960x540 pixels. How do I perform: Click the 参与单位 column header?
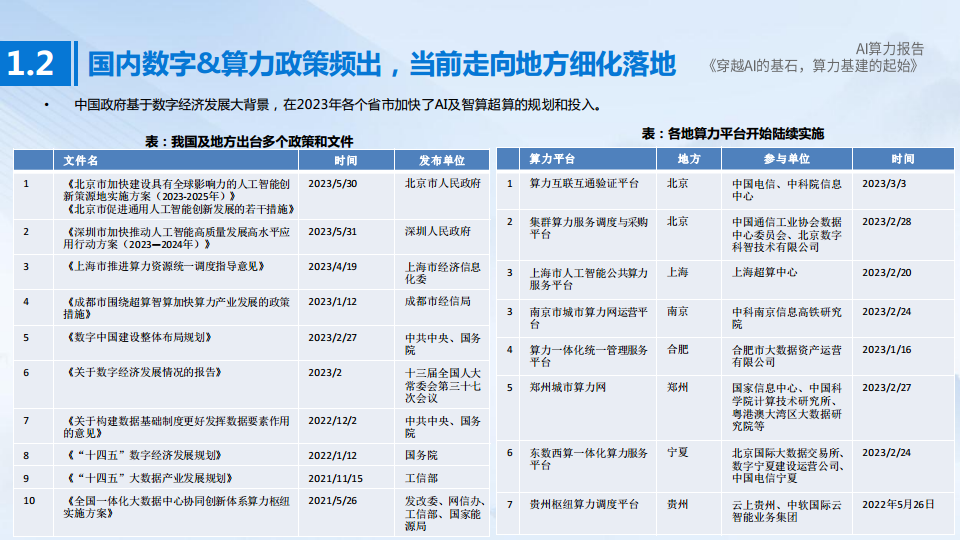pyautogui.click(x=787, y=159)
